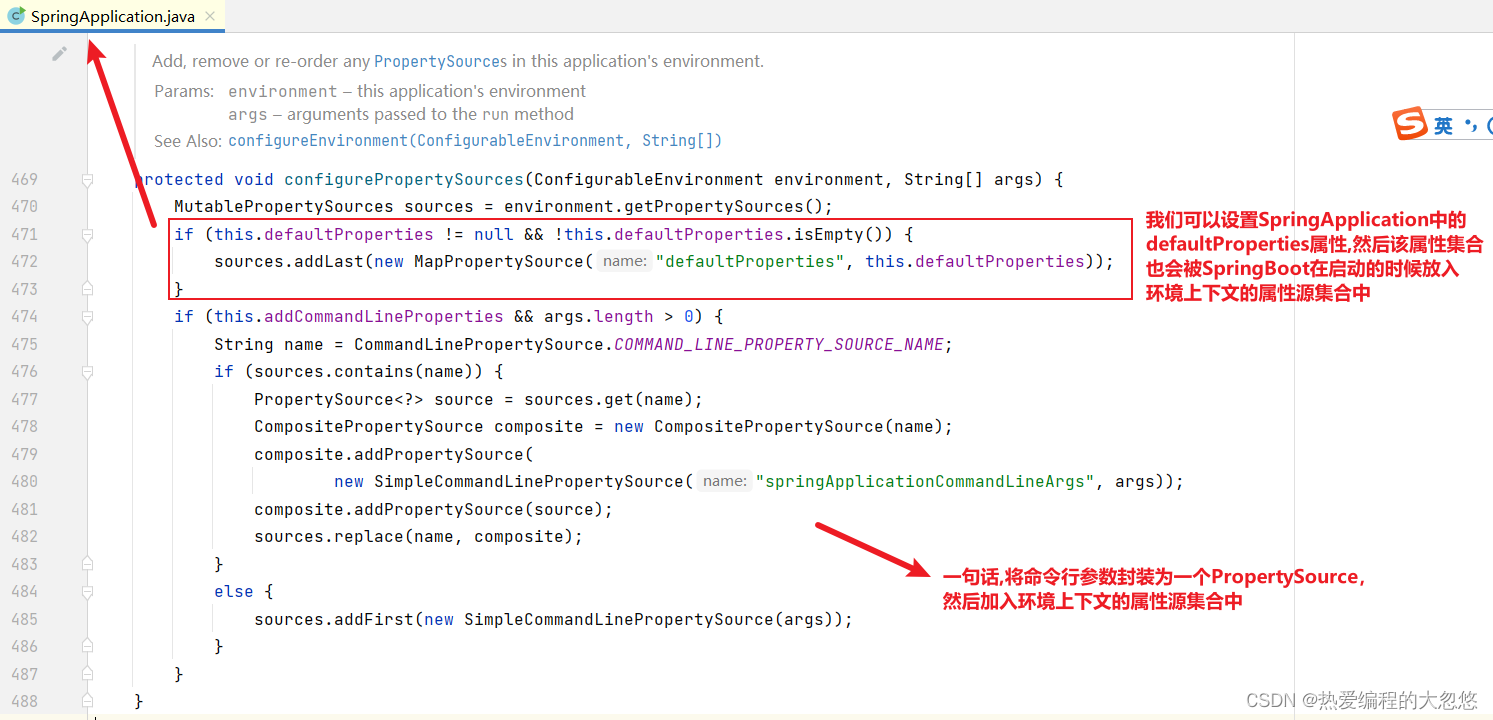Click the "springApplicationCommandLineArgs" string literal

point(925,482)
